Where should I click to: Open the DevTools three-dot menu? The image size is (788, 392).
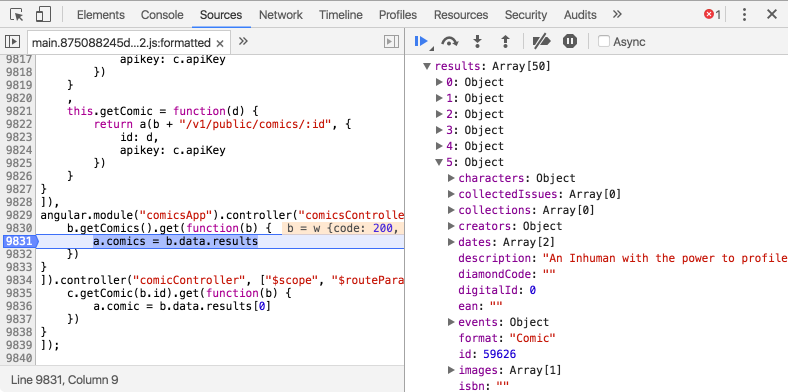click(x=744, y=15)
